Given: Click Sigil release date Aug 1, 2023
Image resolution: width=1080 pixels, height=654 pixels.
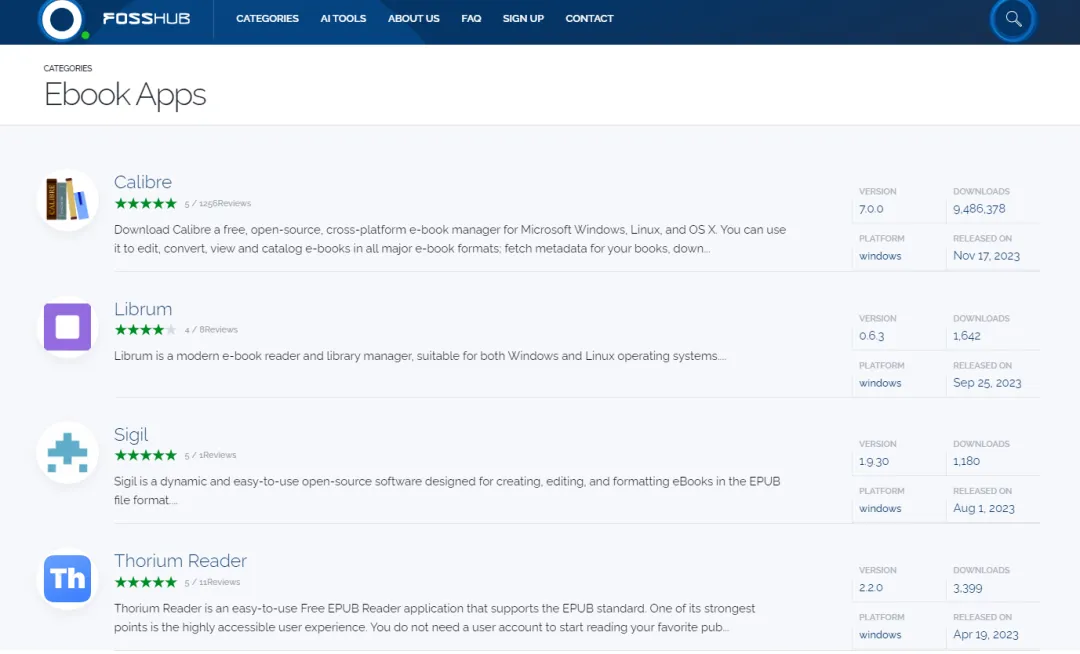Looking at the screenshot, I should [983, 508].
